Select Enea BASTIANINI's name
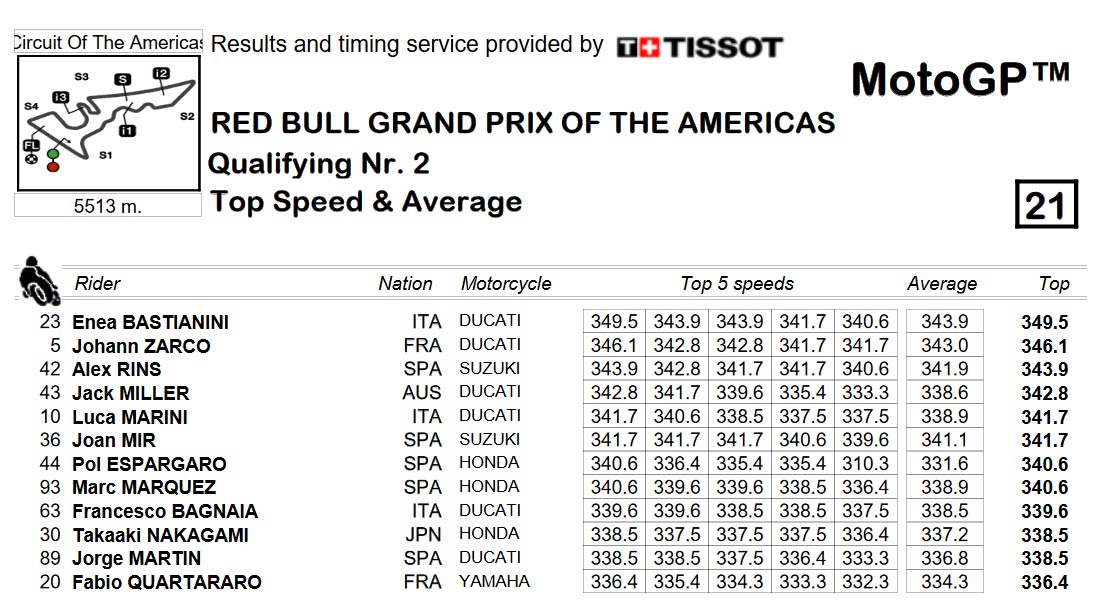 (150, 322)
